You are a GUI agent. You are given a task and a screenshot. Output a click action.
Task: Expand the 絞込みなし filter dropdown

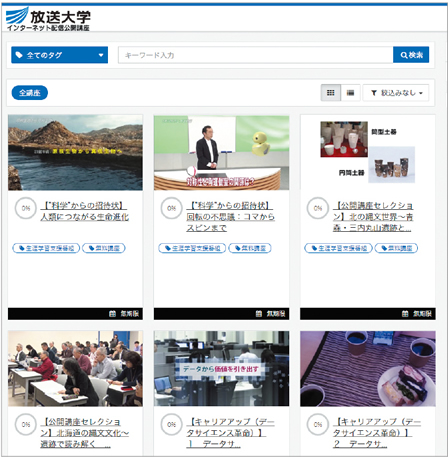point(396,93)
